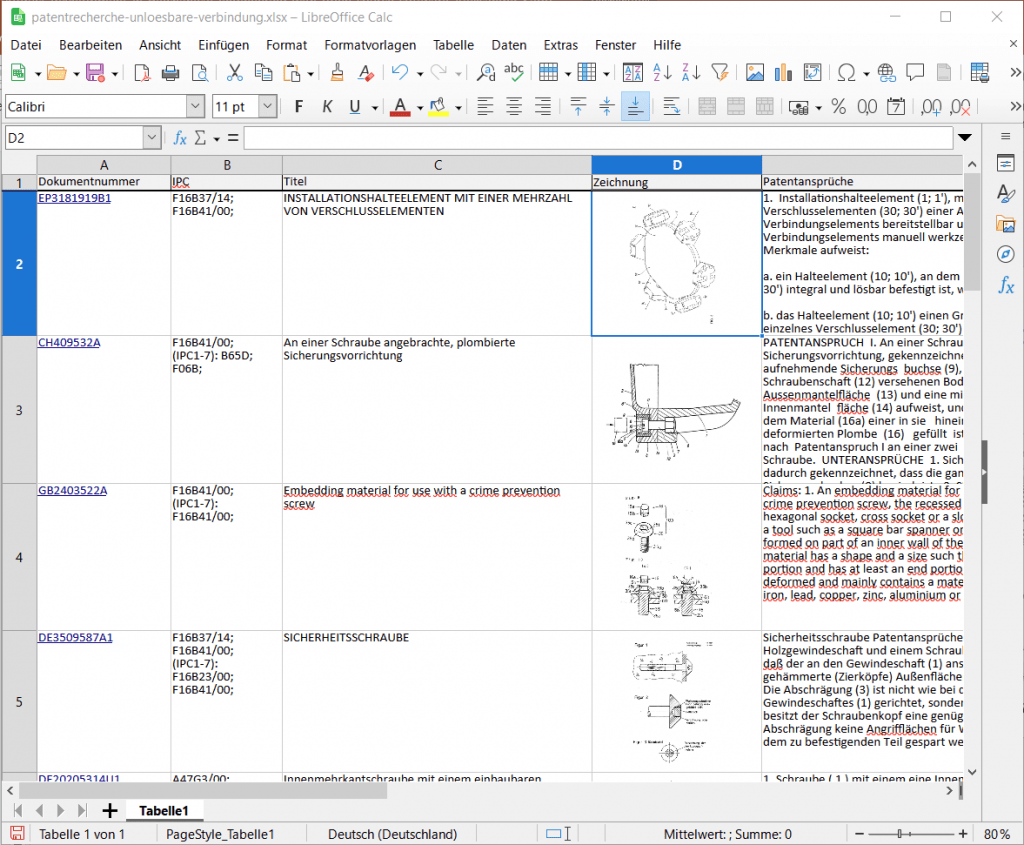
Task: Expand the Name Box dropdown for D2
Action: (x=152, y=138)
